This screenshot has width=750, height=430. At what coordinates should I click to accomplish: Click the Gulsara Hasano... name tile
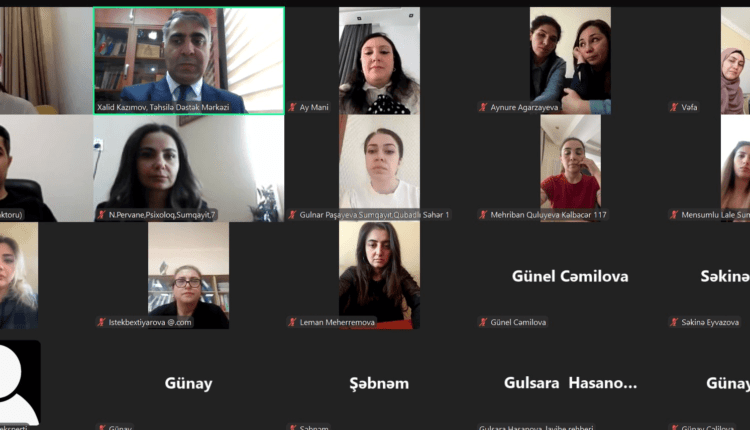click(x=570, y=383)
